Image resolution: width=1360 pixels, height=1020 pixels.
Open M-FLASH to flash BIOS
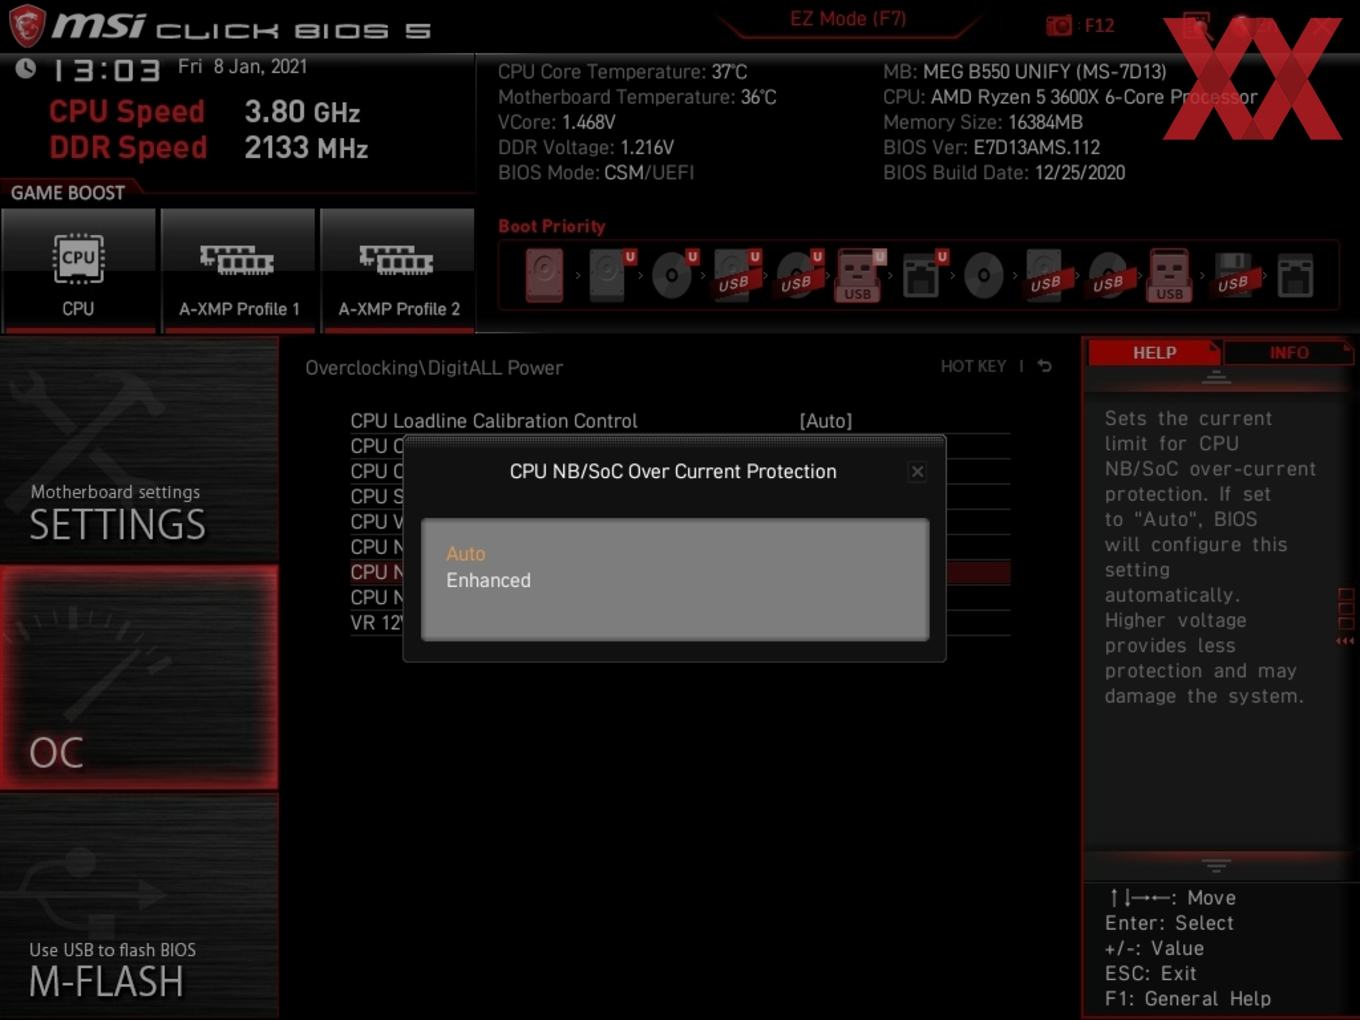(x=139, y=907)
